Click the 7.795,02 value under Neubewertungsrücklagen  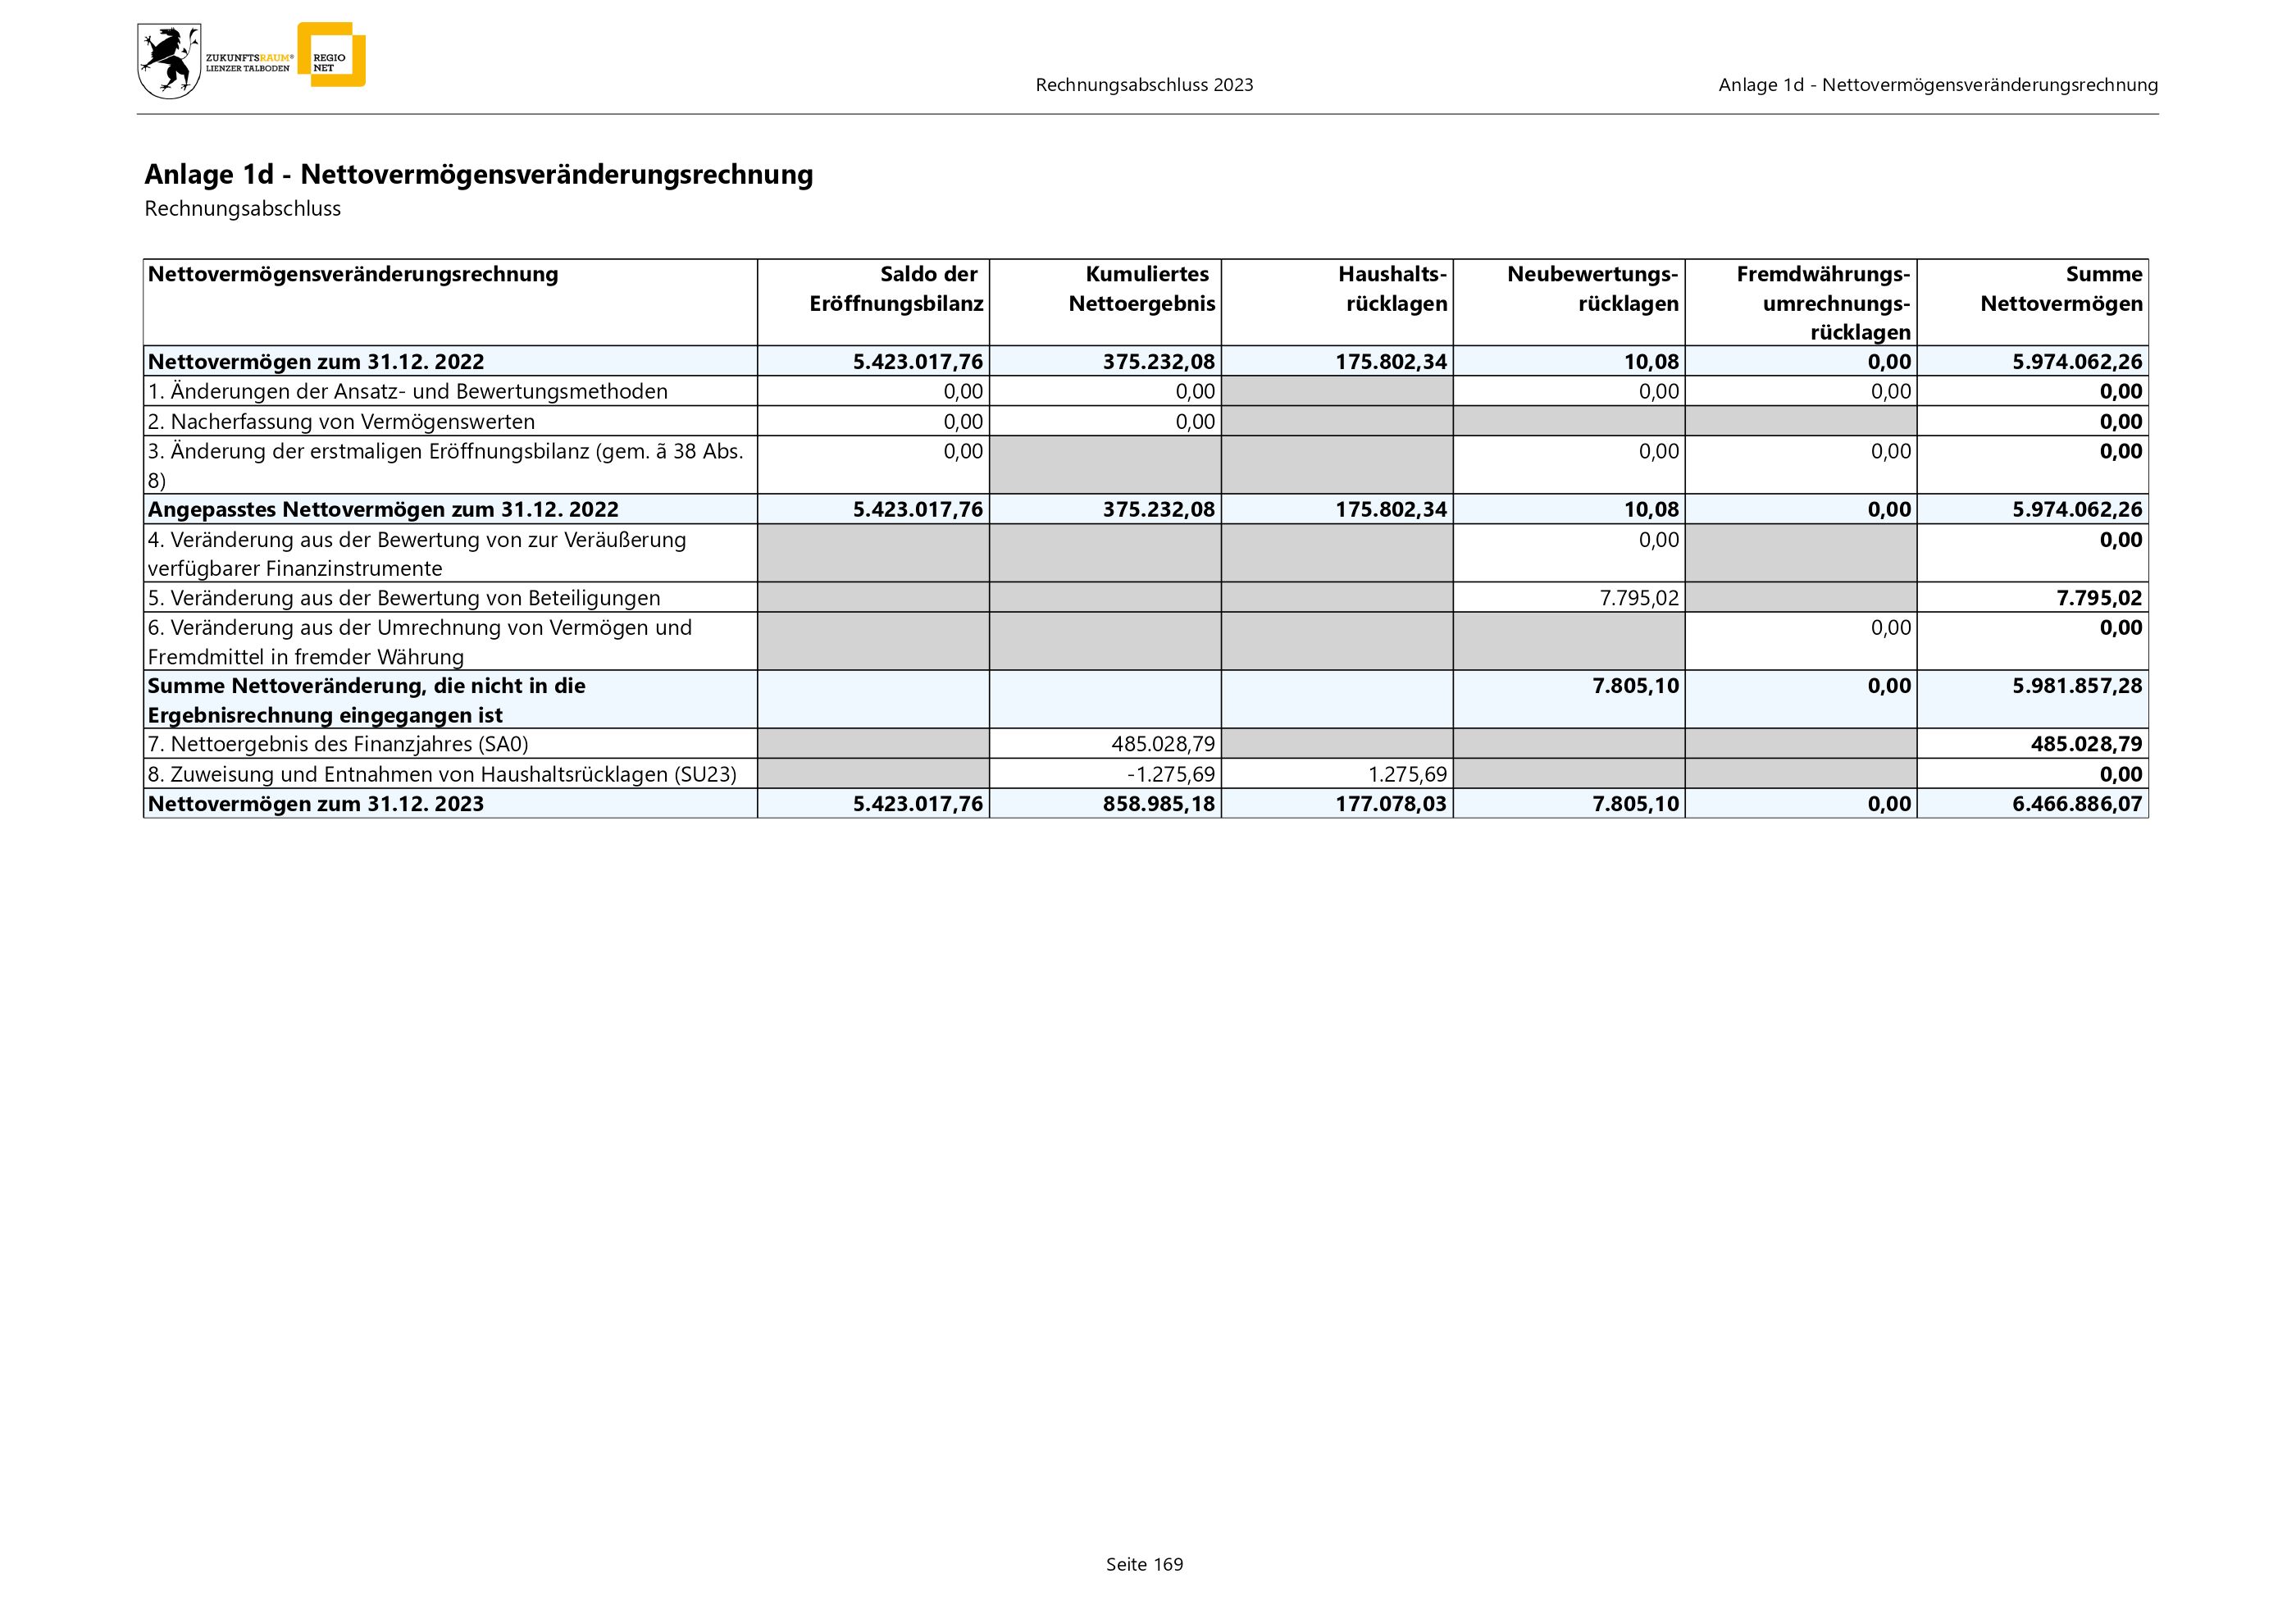1639,598
